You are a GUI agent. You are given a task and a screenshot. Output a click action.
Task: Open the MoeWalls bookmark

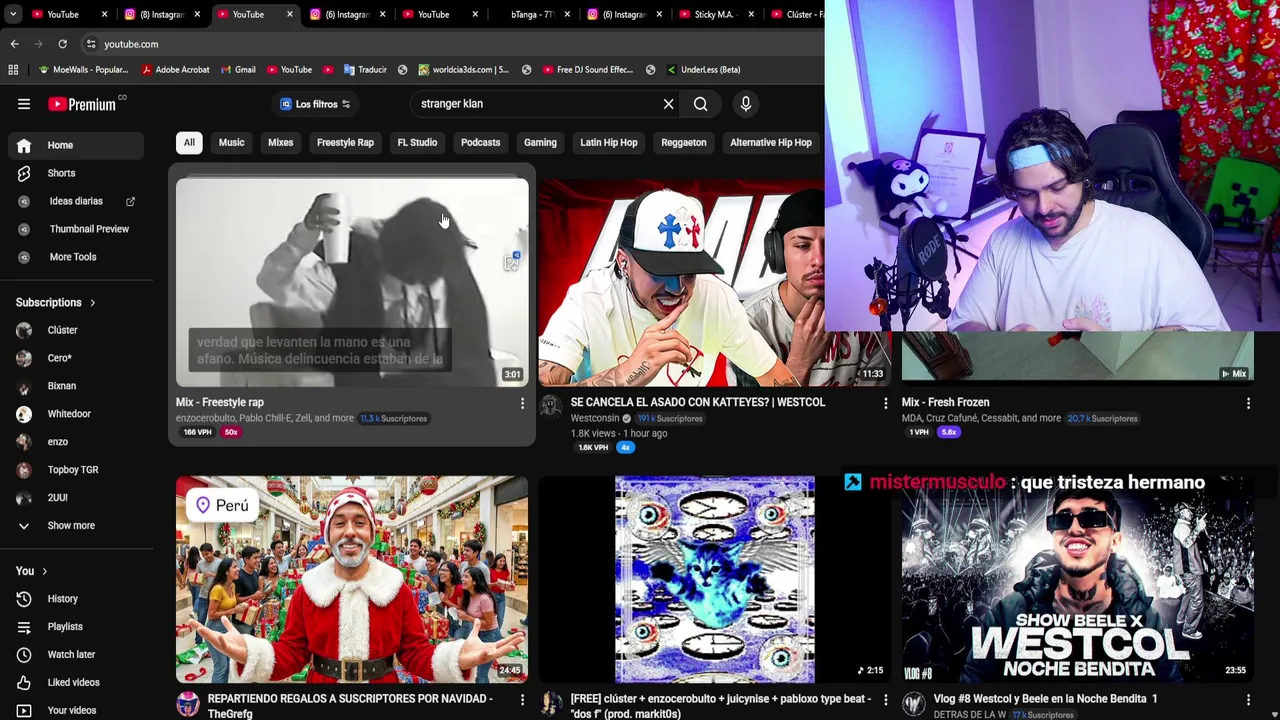pos(83,70)
